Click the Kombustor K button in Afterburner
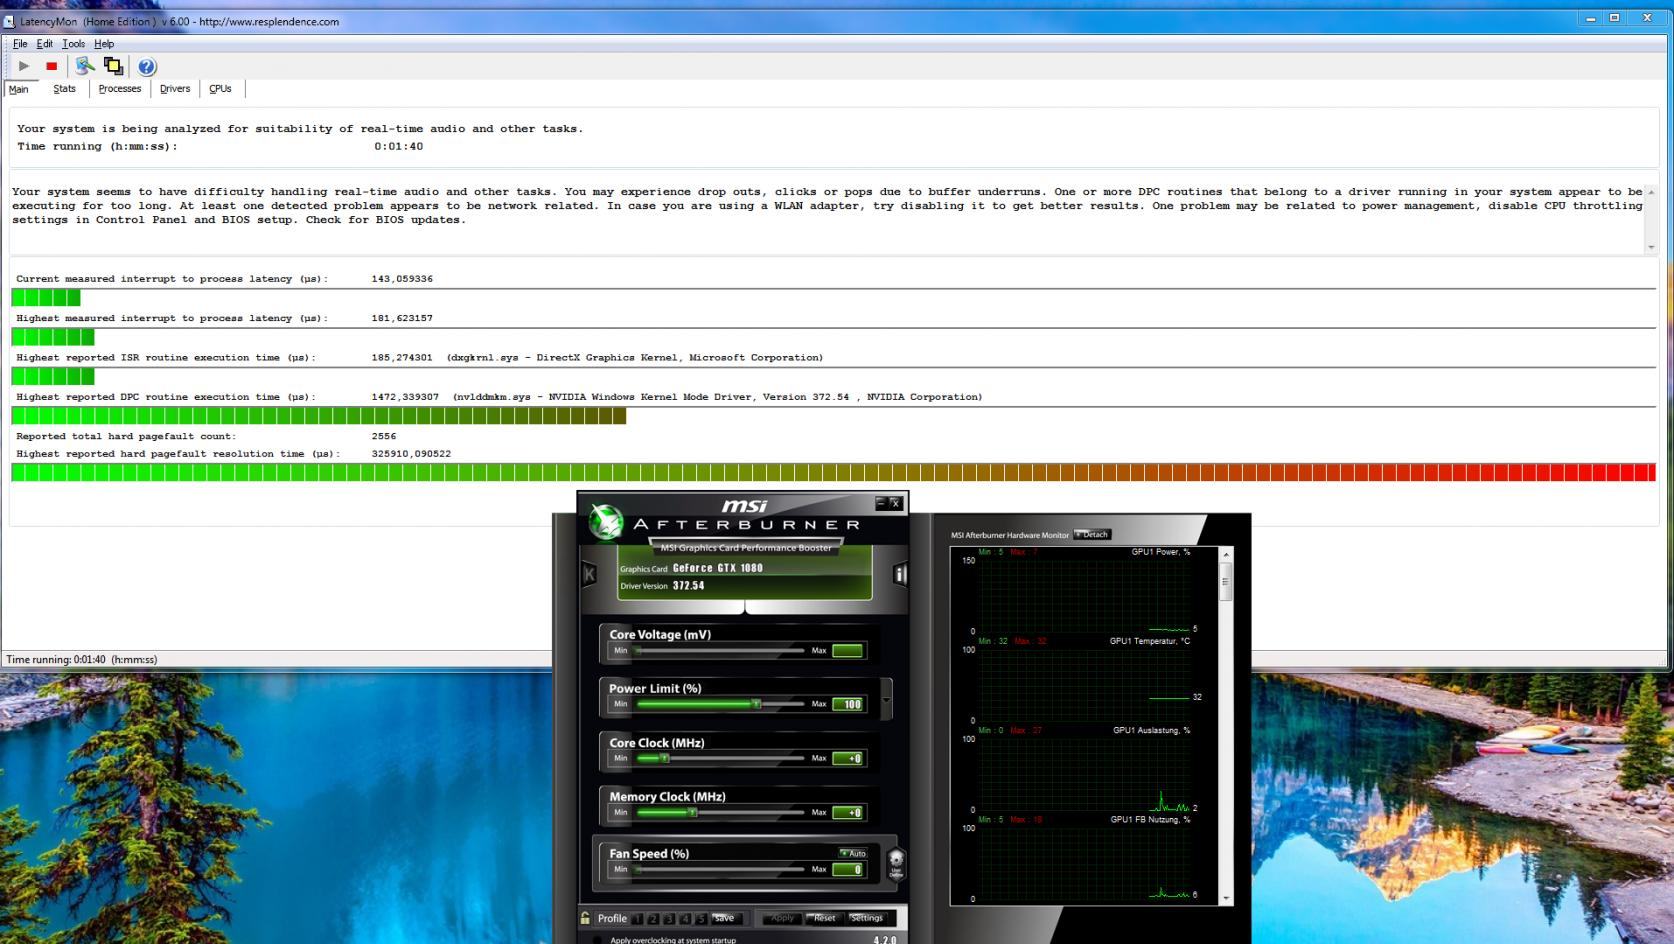The image size is (1674, 944). click(589, 573)
